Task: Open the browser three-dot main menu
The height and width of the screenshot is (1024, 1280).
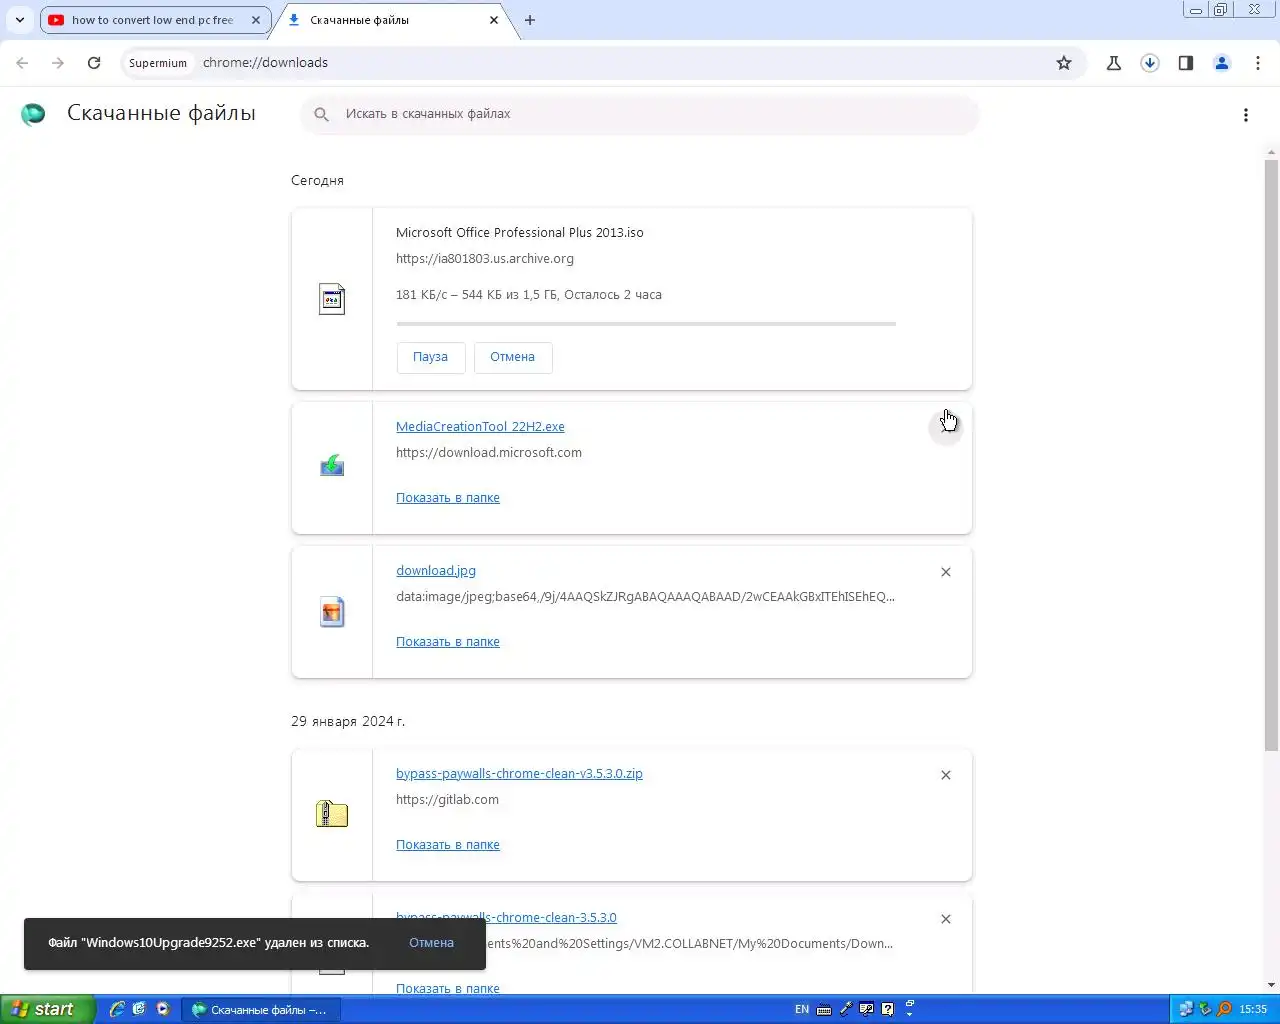Action: pos(1258,63)
